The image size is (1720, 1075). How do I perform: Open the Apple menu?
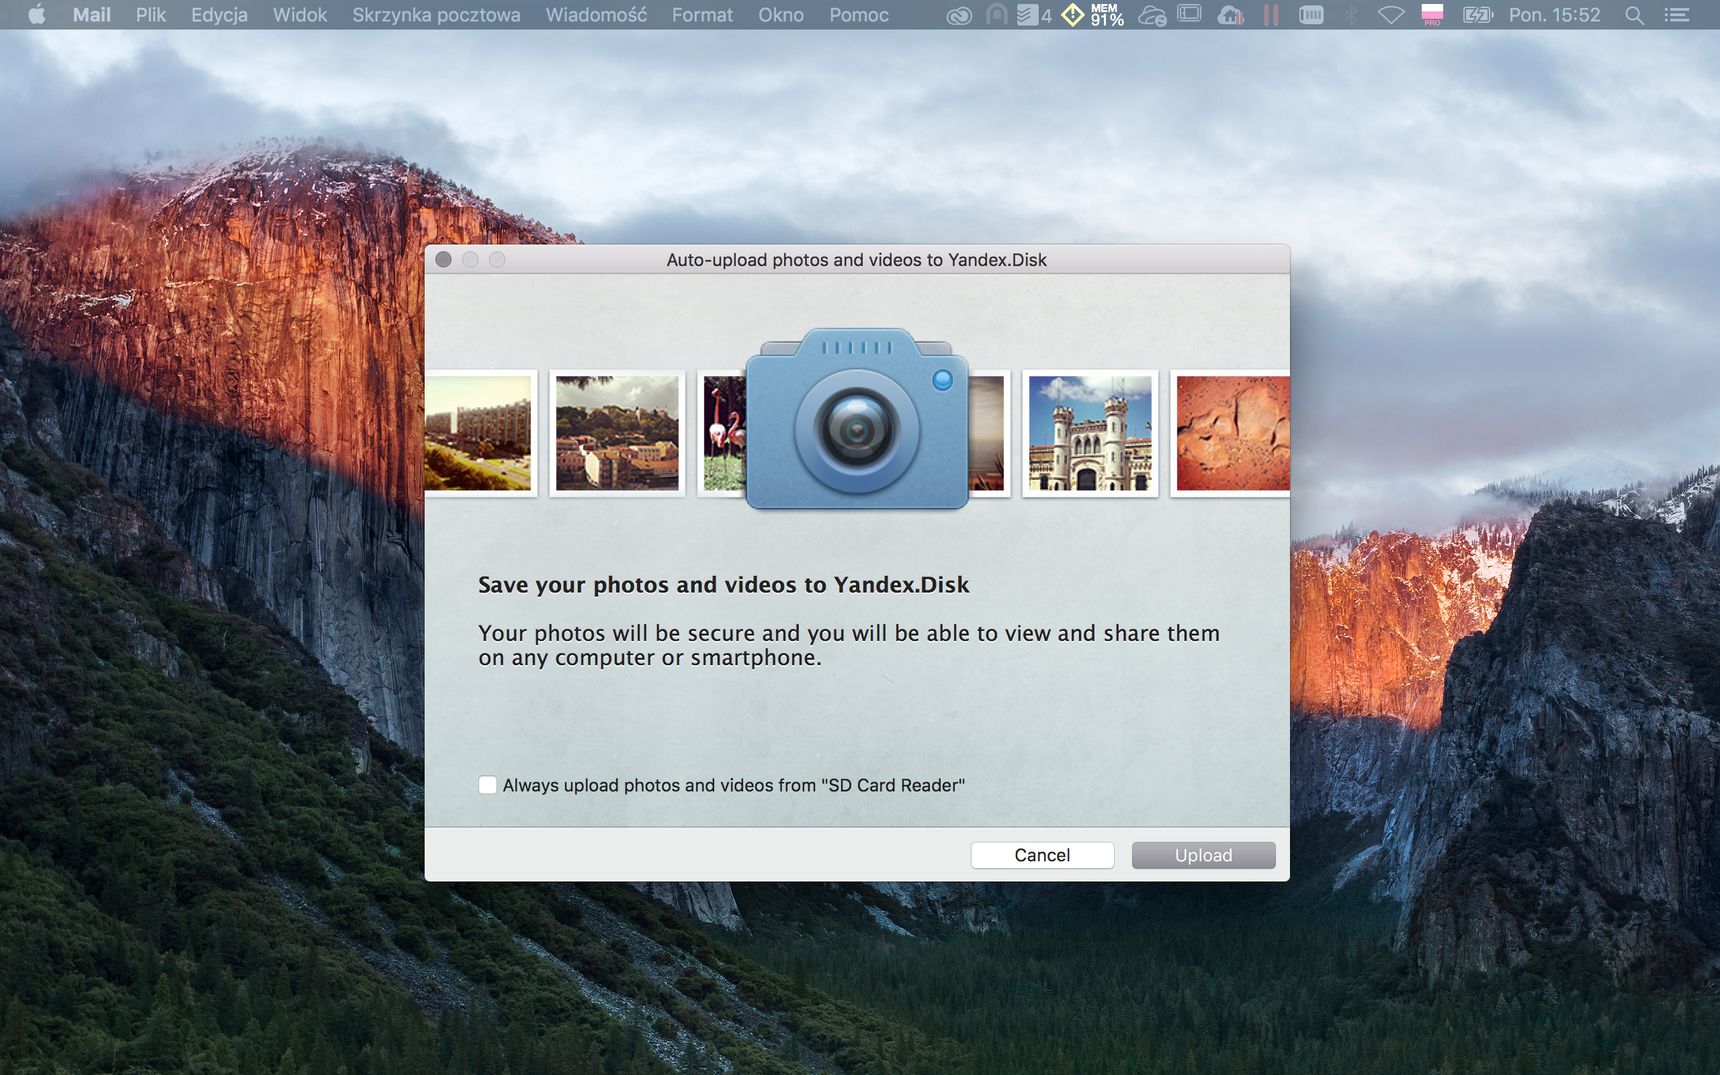pyautogui.click(x=36, y=15)
